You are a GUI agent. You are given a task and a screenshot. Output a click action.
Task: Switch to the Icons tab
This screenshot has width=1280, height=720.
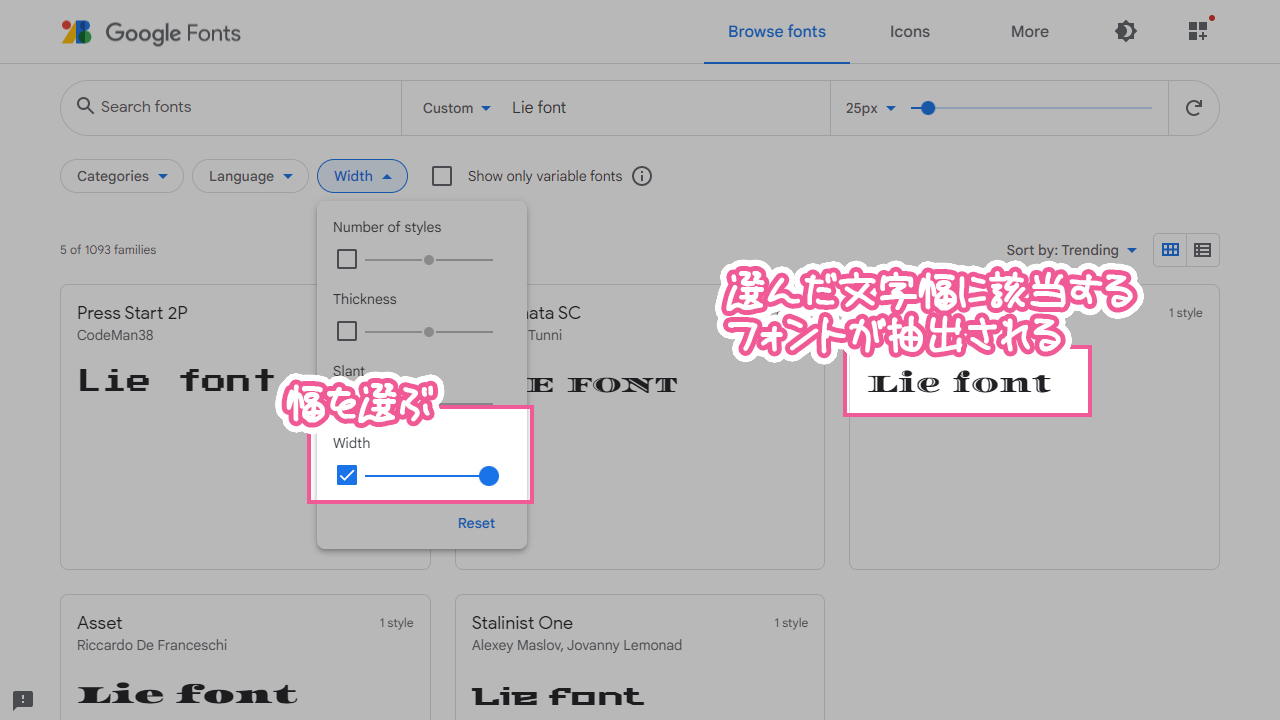pos(910,32)
